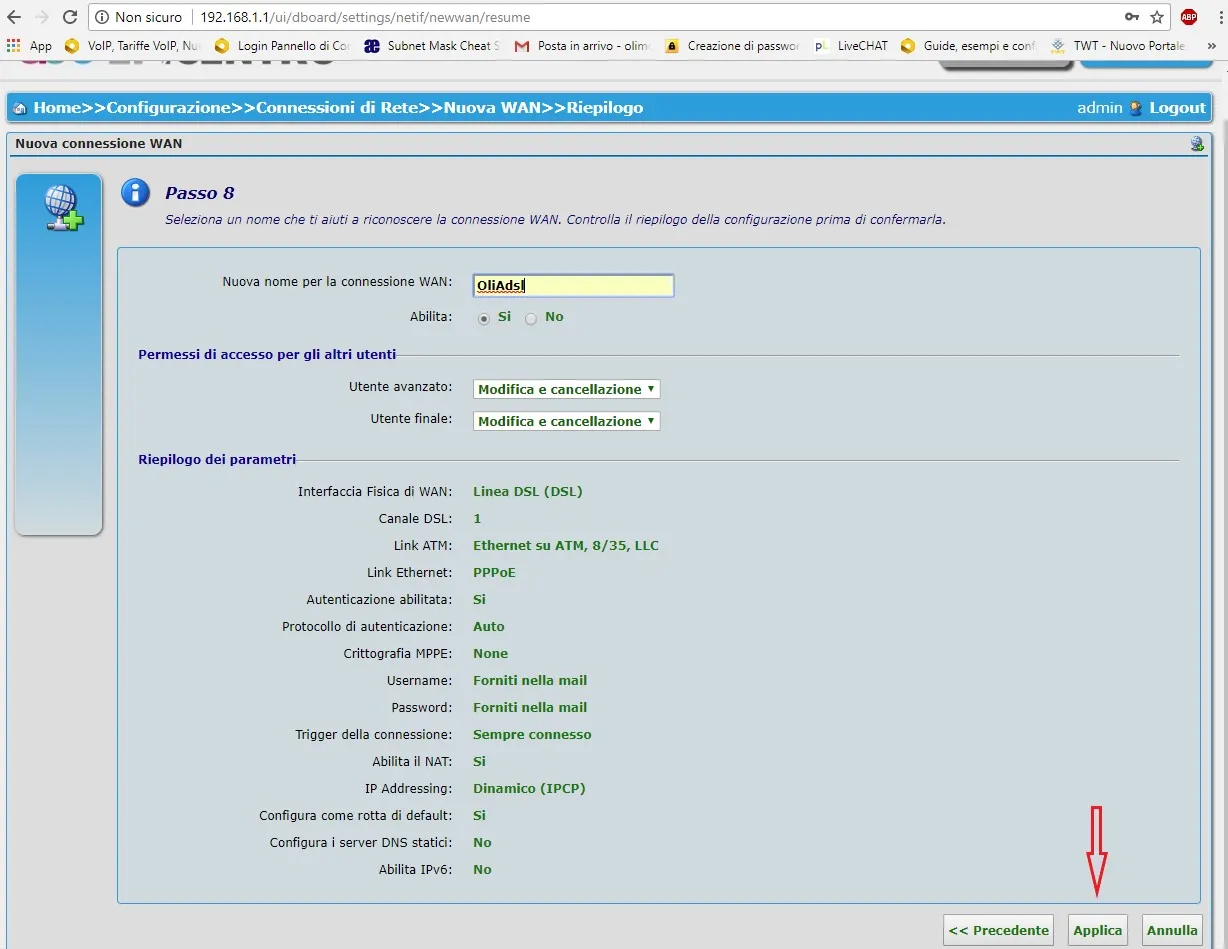The image size is (1228, 949).
Task: Click the Logout link
Action: pyautogui.click(x=1177, y=108)
